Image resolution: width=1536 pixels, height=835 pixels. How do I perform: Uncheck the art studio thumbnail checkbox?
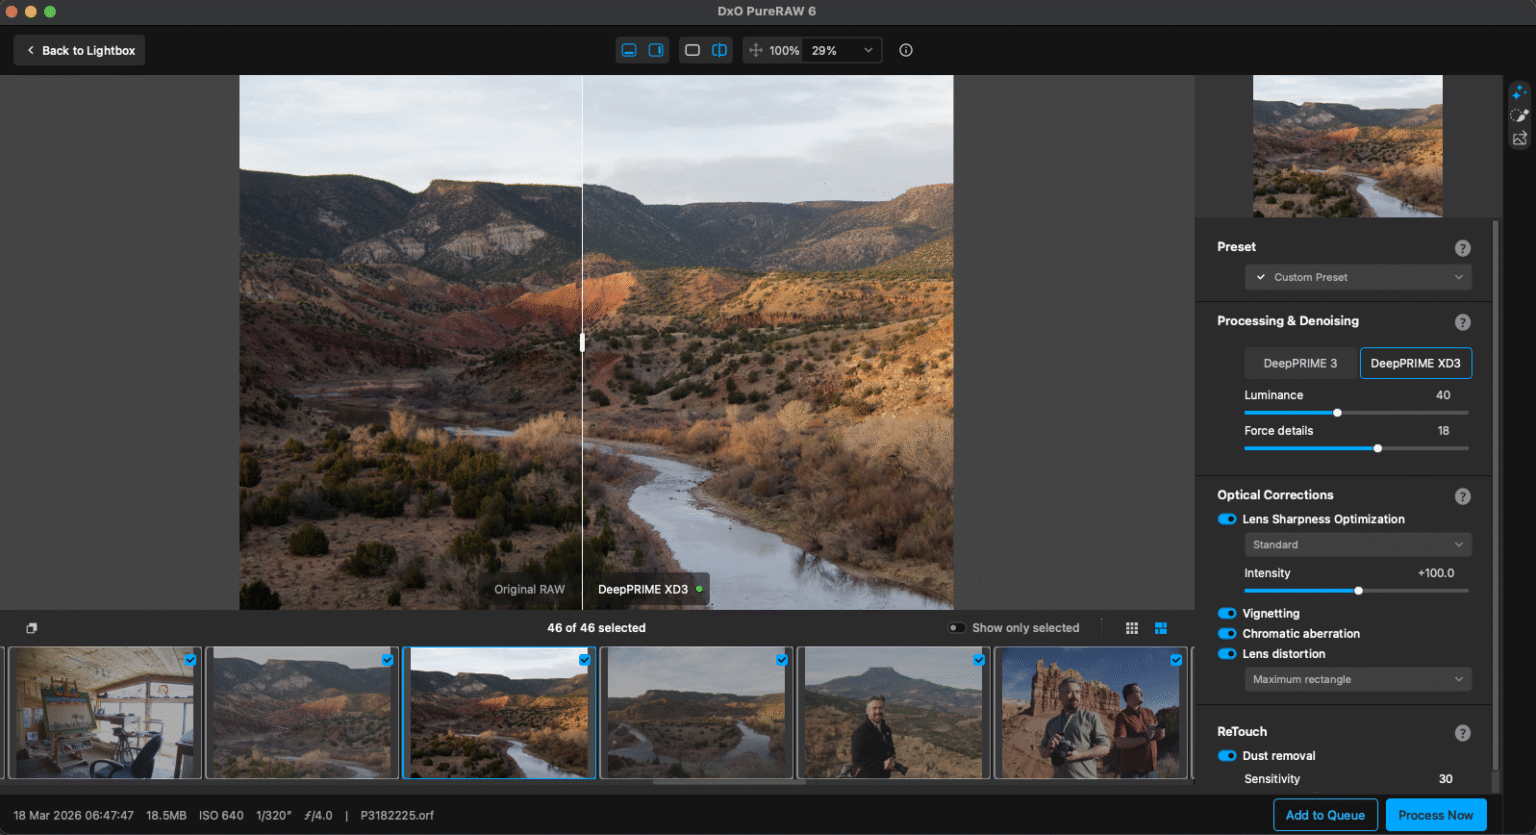click(x=190, y=659)
